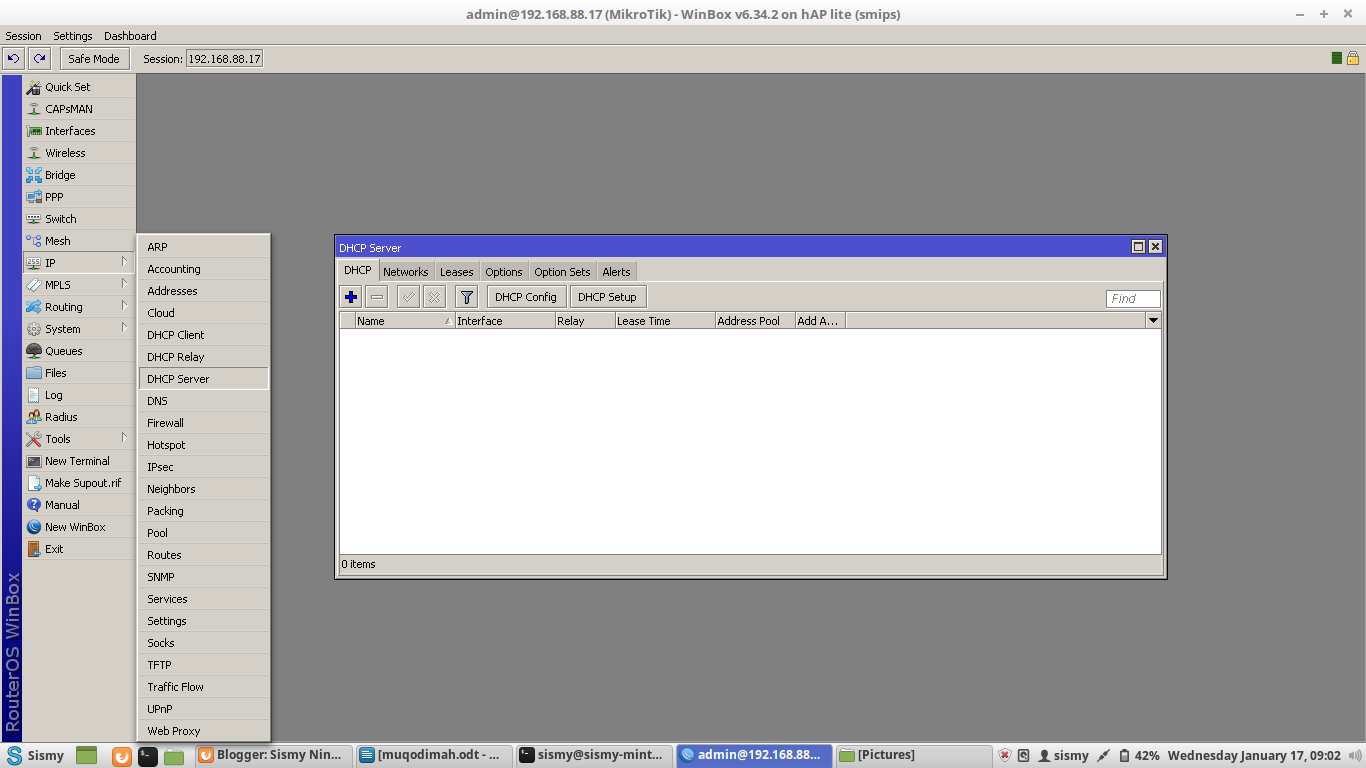The image size is (1366, 768).
Task: Switch to muqodimah.odt document in taskbar
Action: tap(436, 756)
